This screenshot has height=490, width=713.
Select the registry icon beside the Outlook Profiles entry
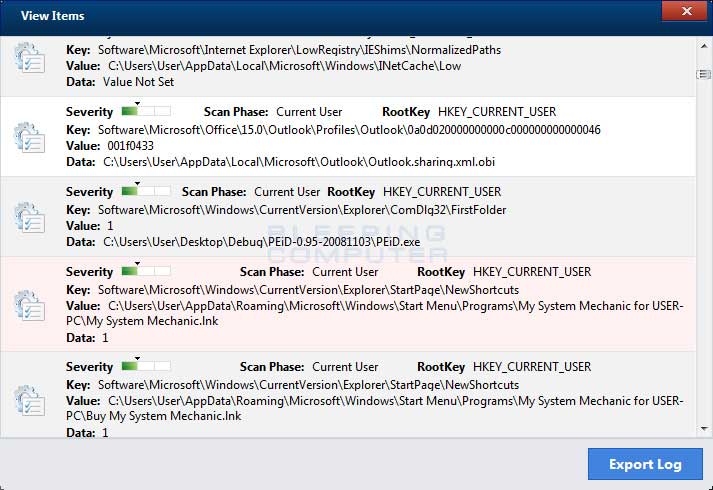[30, 138]
